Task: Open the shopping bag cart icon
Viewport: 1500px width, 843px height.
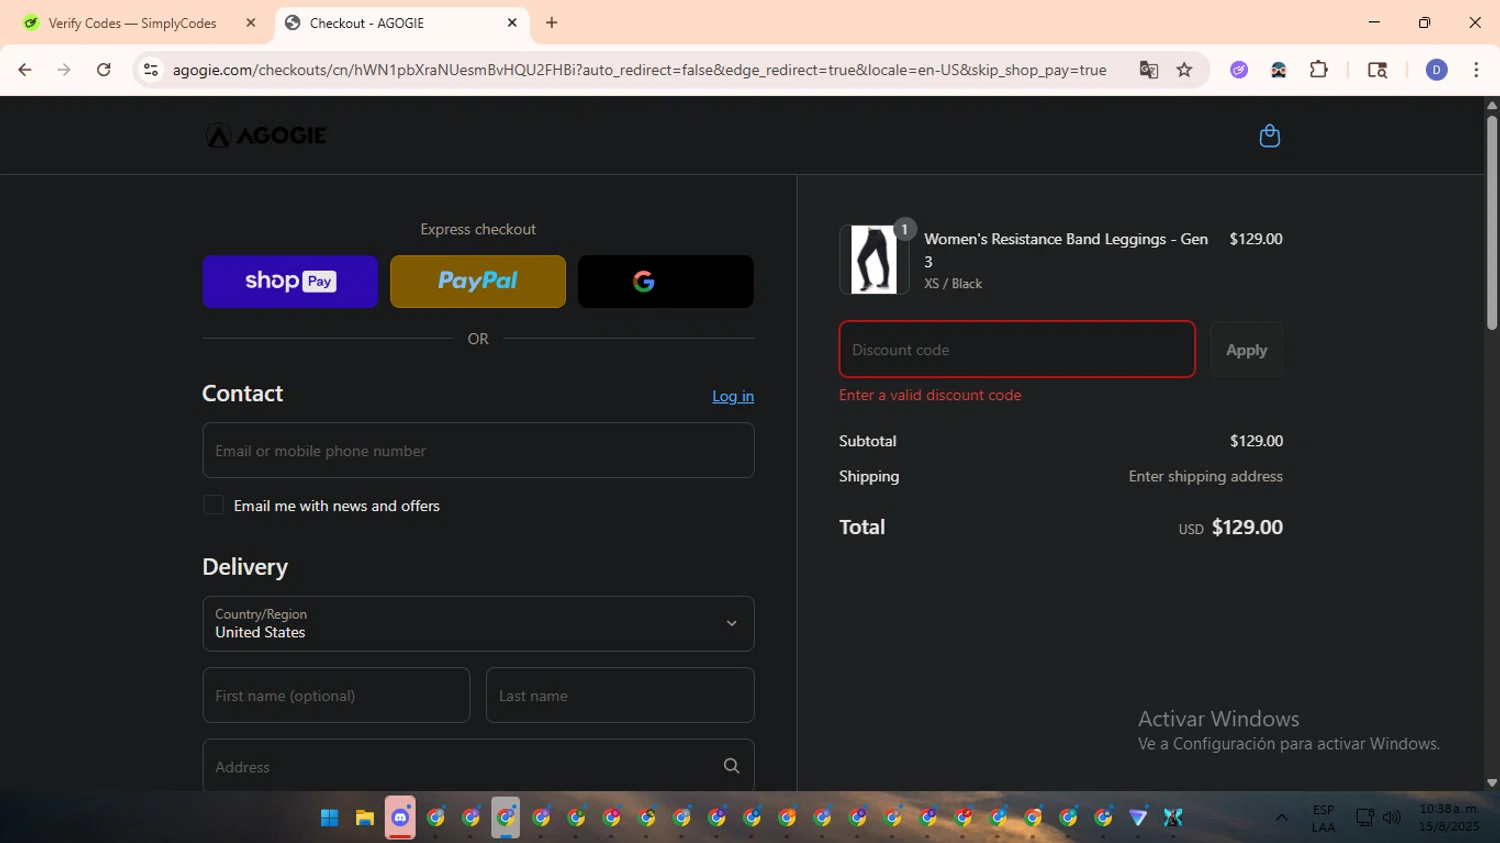Action: click(x=1269, y=136)
